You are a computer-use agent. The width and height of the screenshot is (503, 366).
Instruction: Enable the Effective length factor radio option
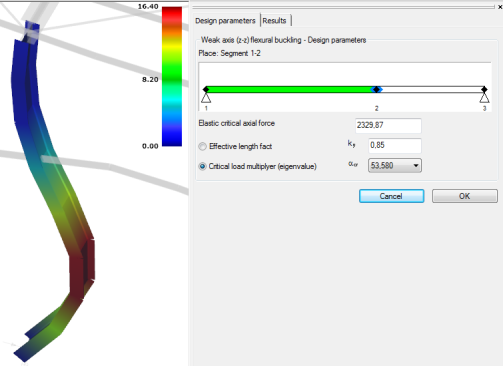click(202, 146)
